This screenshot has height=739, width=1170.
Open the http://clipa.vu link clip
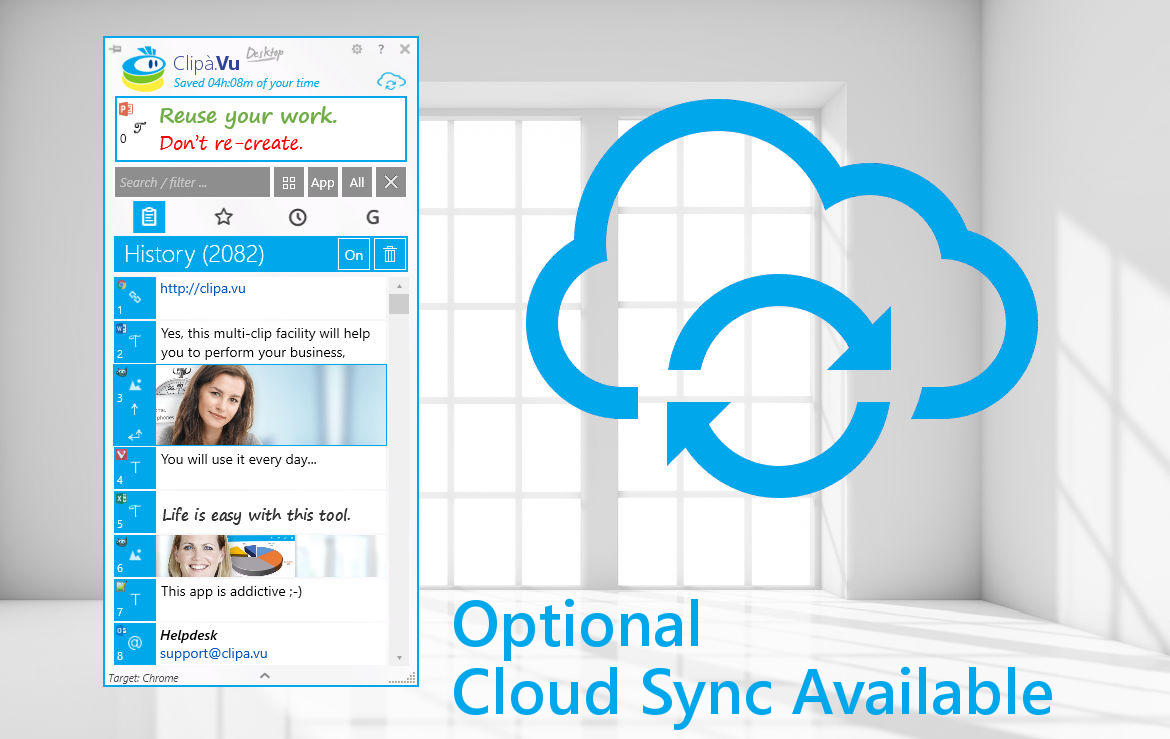coord(202,288)
